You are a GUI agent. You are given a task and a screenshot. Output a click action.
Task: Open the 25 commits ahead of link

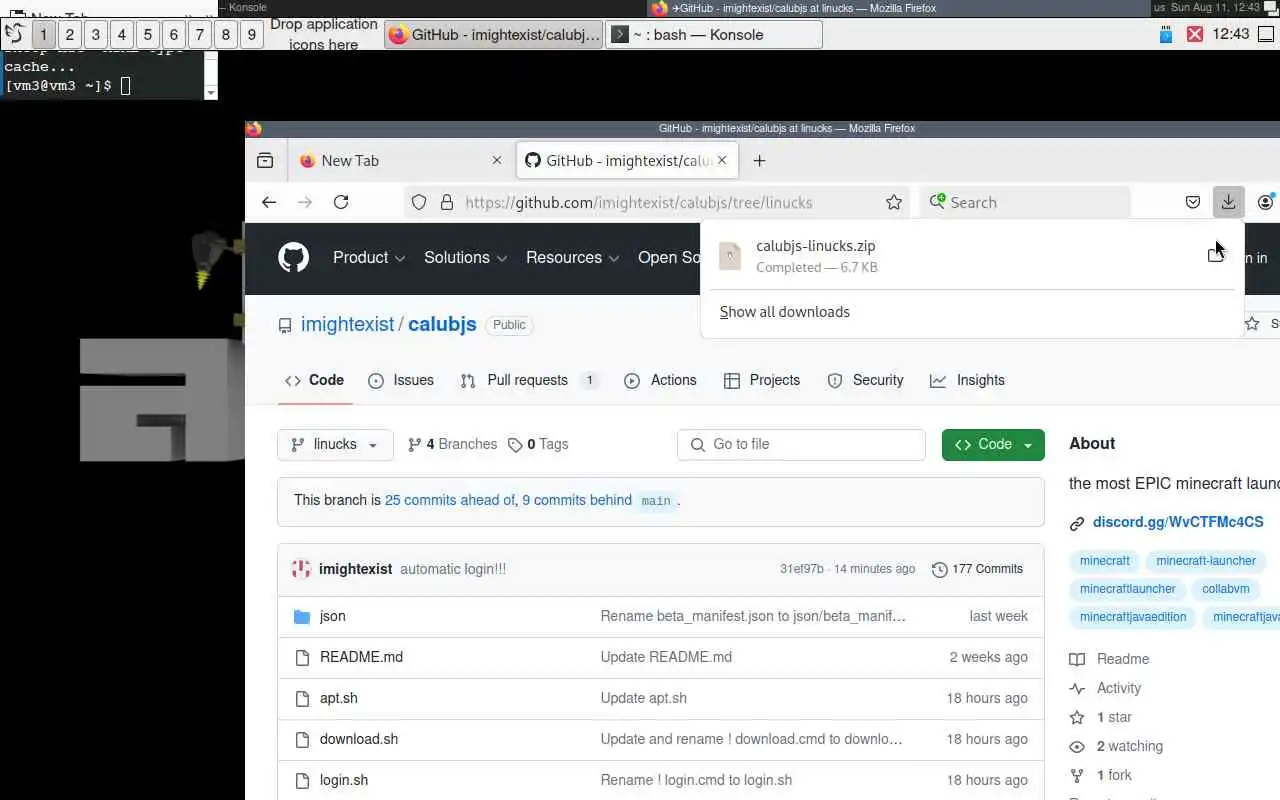tap(450, 500)
